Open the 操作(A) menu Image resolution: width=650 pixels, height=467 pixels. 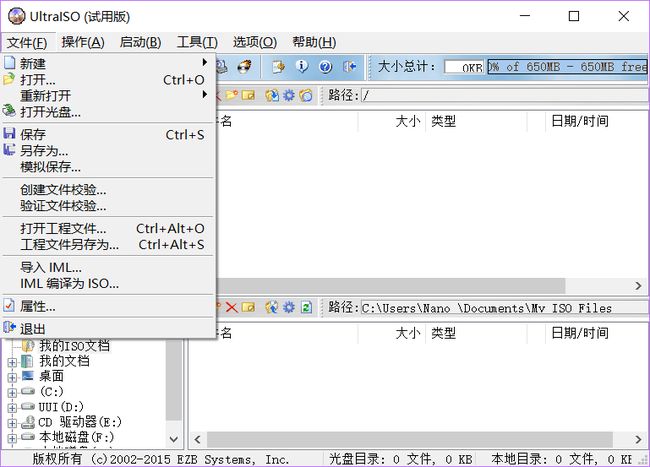[83, 42]
